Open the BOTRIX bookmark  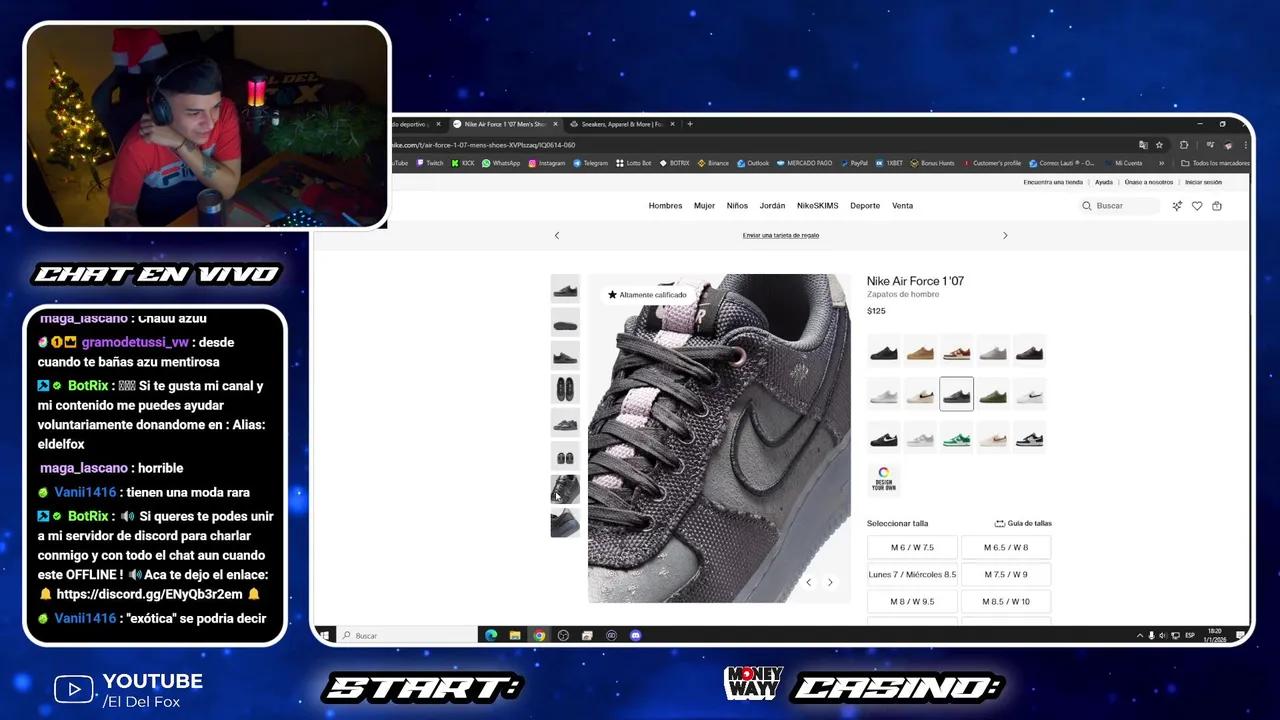[x=675, y=163]
